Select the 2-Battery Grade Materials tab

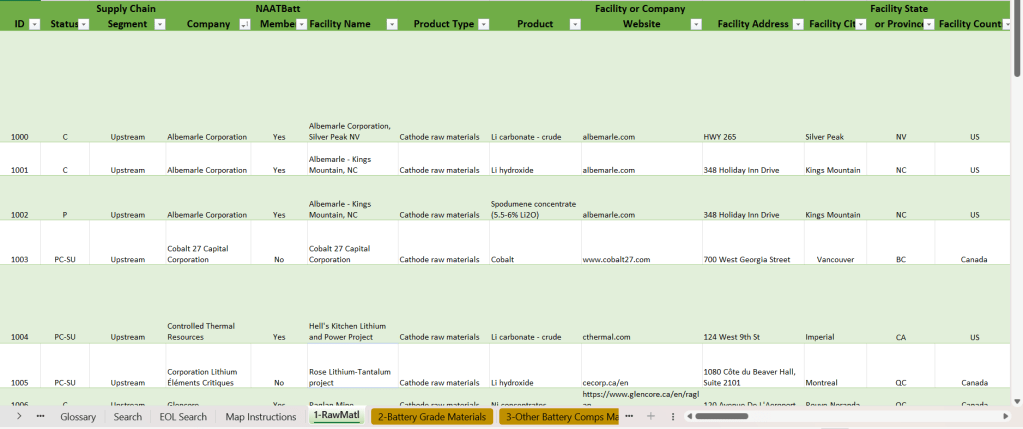tap(432, 416)
